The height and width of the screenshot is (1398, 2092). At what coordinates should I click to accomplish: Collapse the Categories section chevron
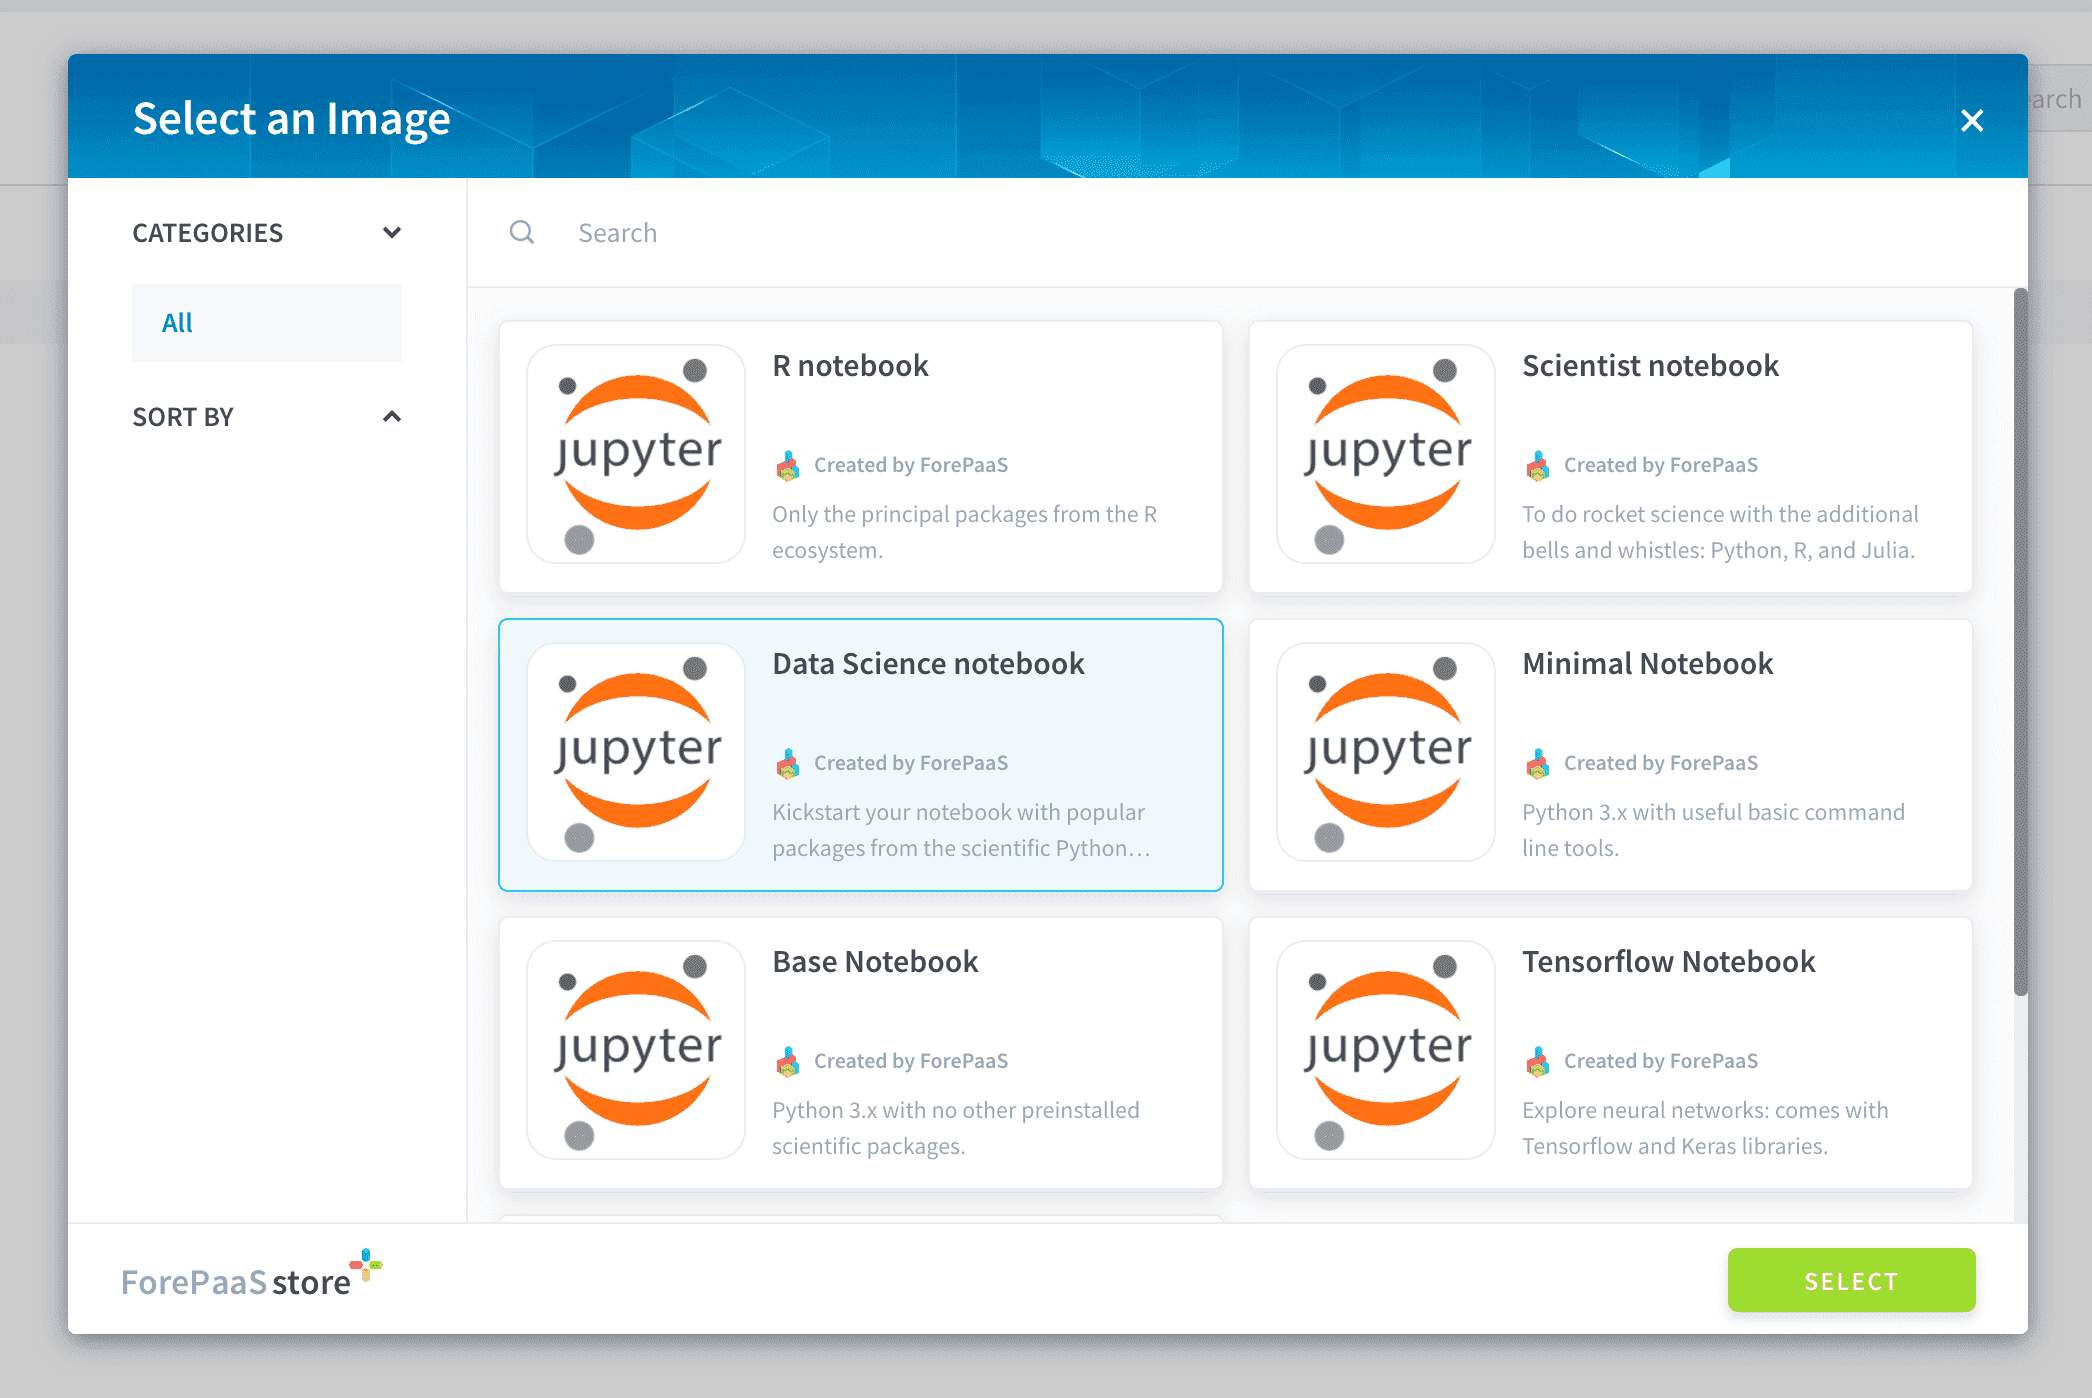tap(392, 233)
